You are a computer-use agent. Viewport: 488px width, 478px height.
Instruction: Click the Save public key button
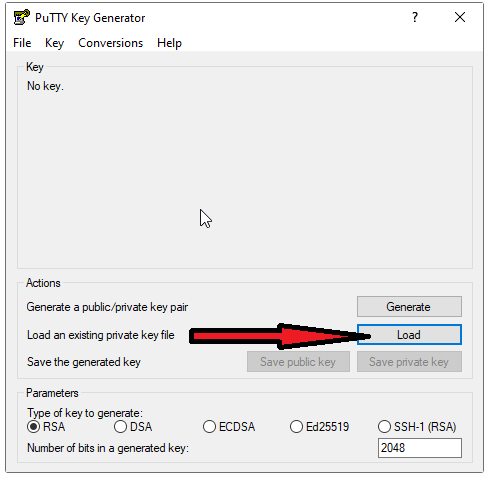[x=298, y=362]
